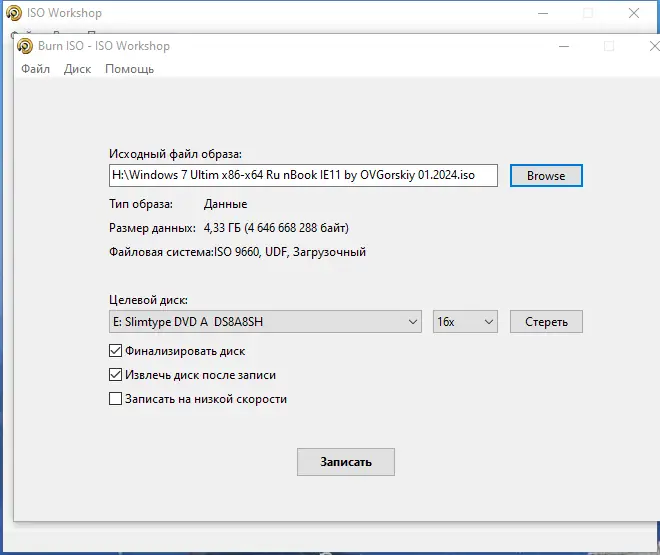Click Burn ISO window title icon
Image resolution: width=660 pixels, height=555 pixels.
pos(25,46)
